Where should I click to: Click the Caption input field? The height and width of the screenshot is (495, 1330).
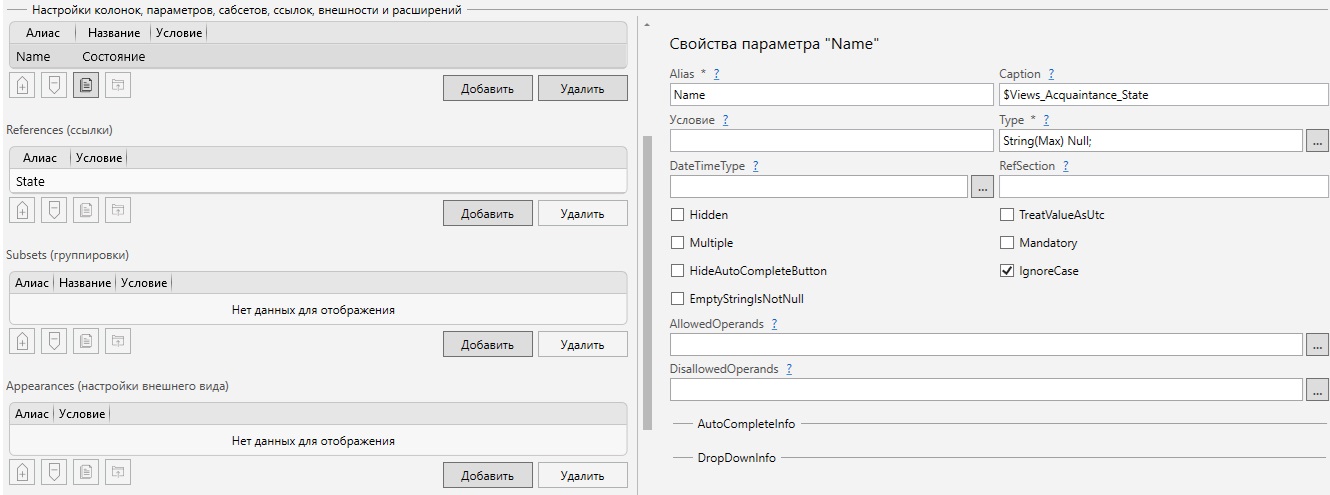(x=1163, y=95)
